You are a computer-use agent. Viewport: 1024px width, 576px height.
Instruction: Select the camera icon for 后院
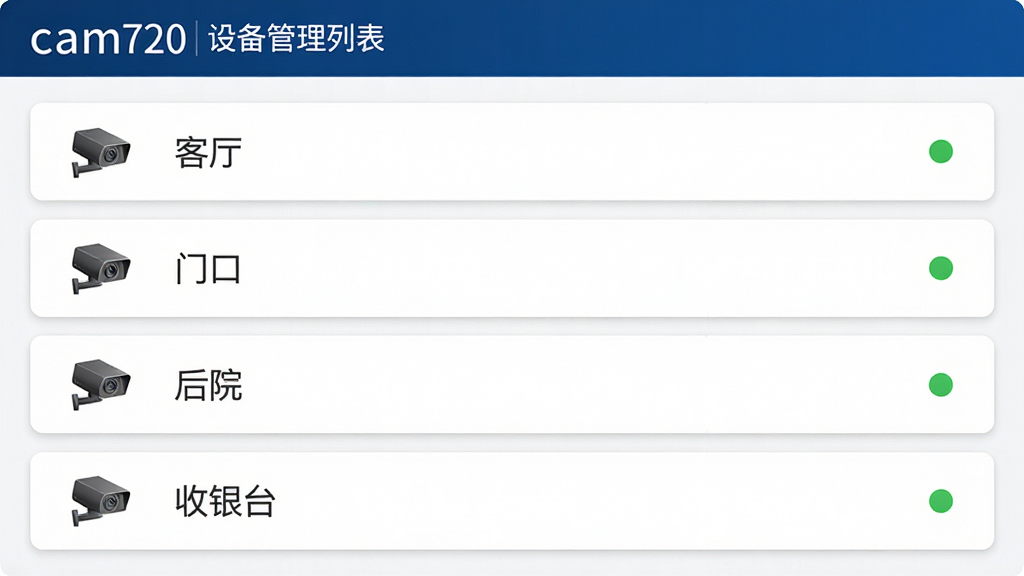coord(101,385)
